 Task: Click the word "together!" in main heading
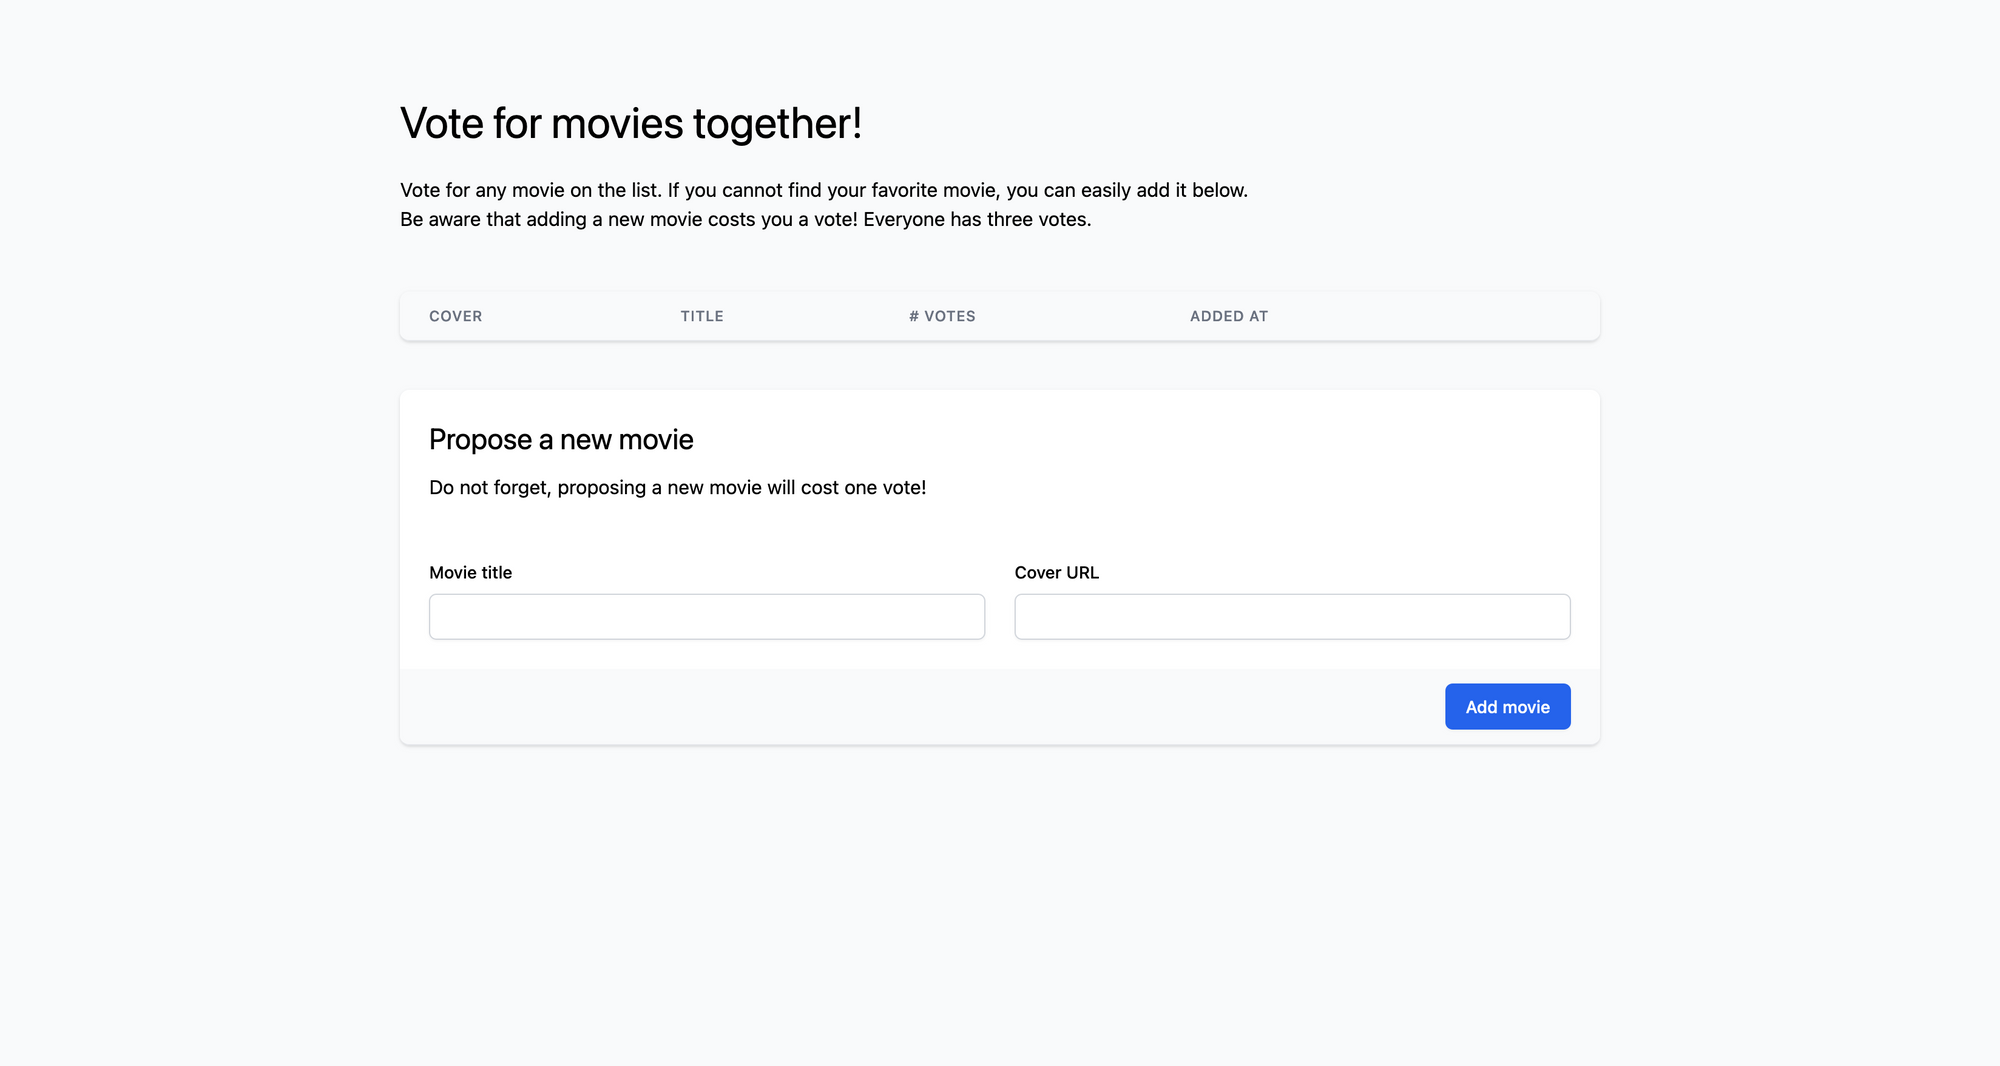click(x=777, y=124)
